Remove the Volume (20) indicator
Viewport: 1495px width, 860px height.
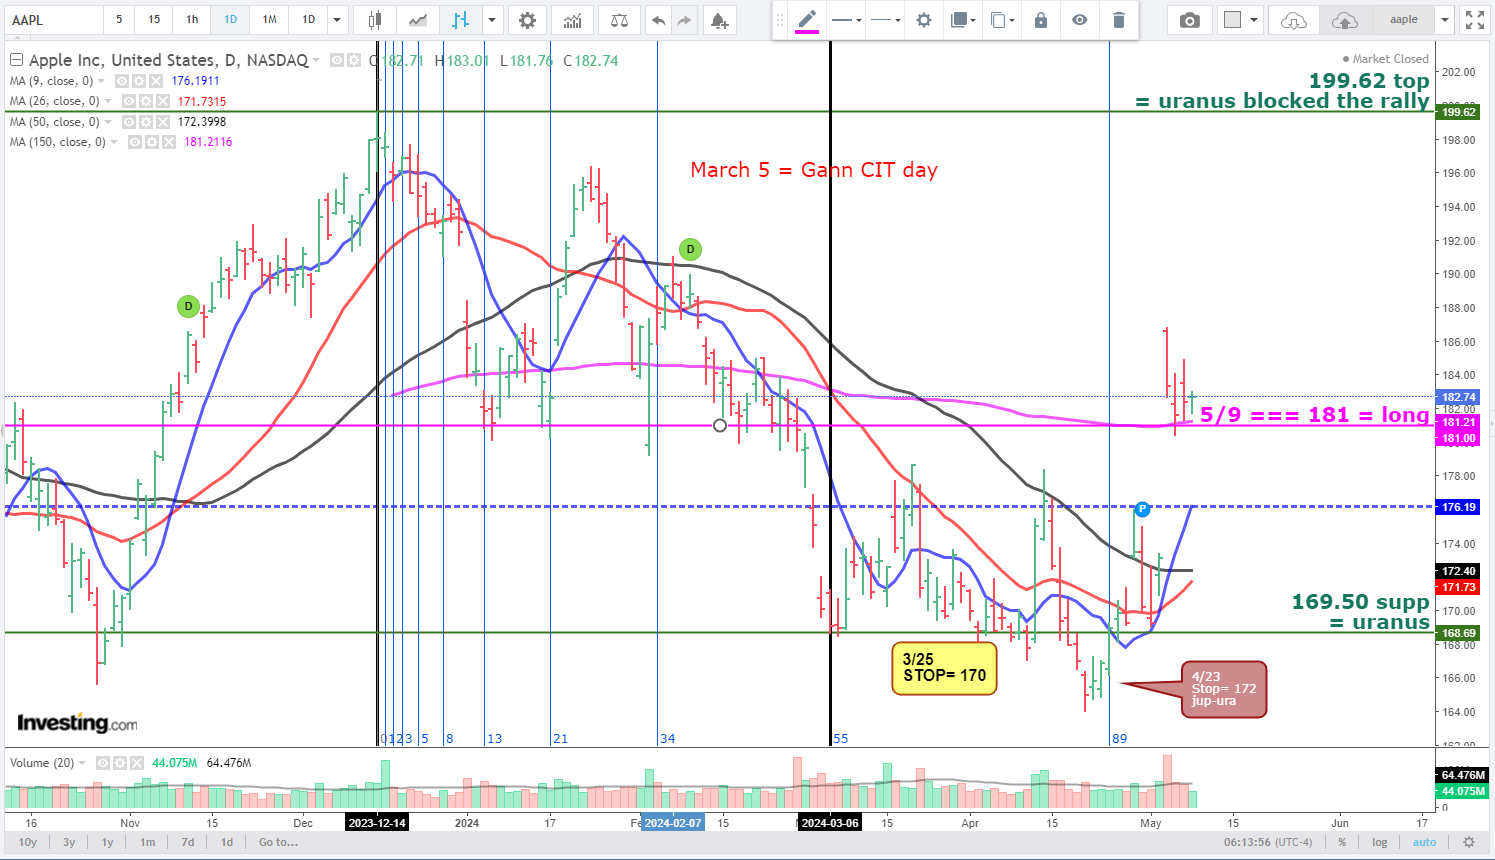[x=136, y=763]
